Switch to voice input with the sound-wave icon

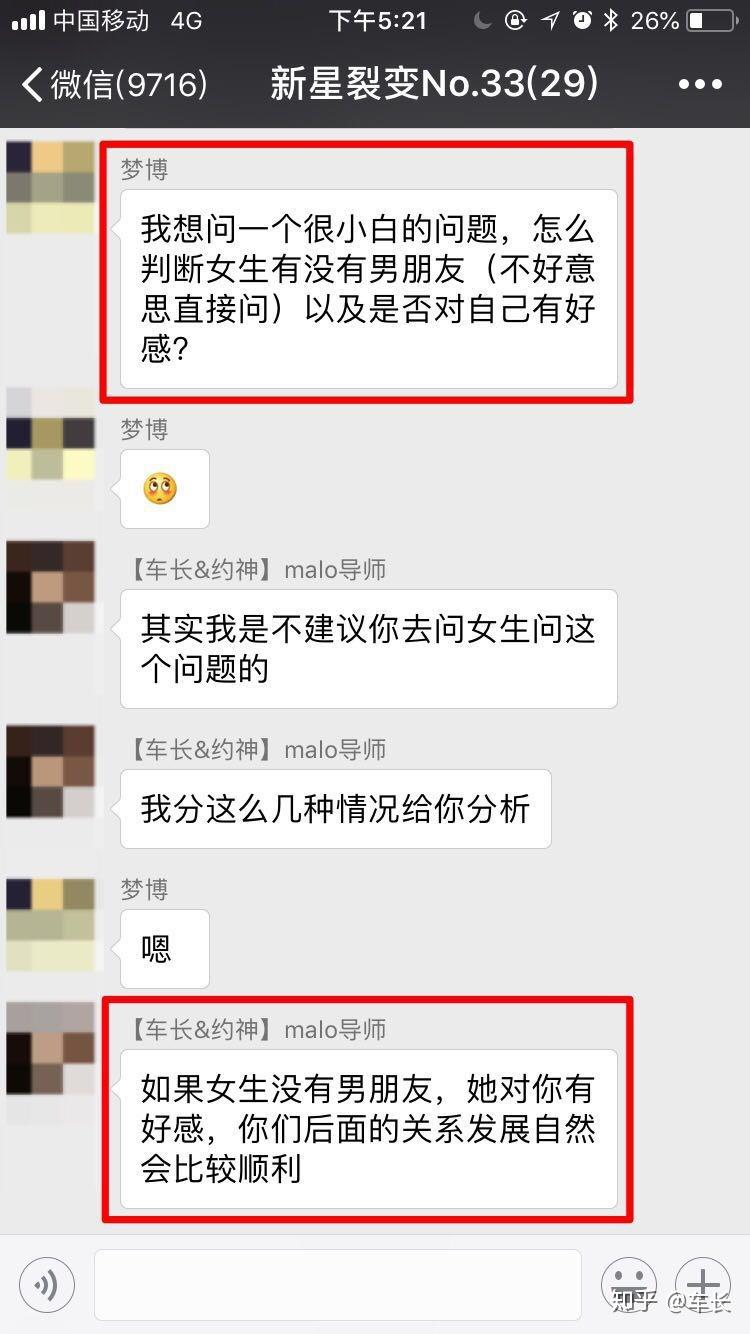pos(47,1284)
